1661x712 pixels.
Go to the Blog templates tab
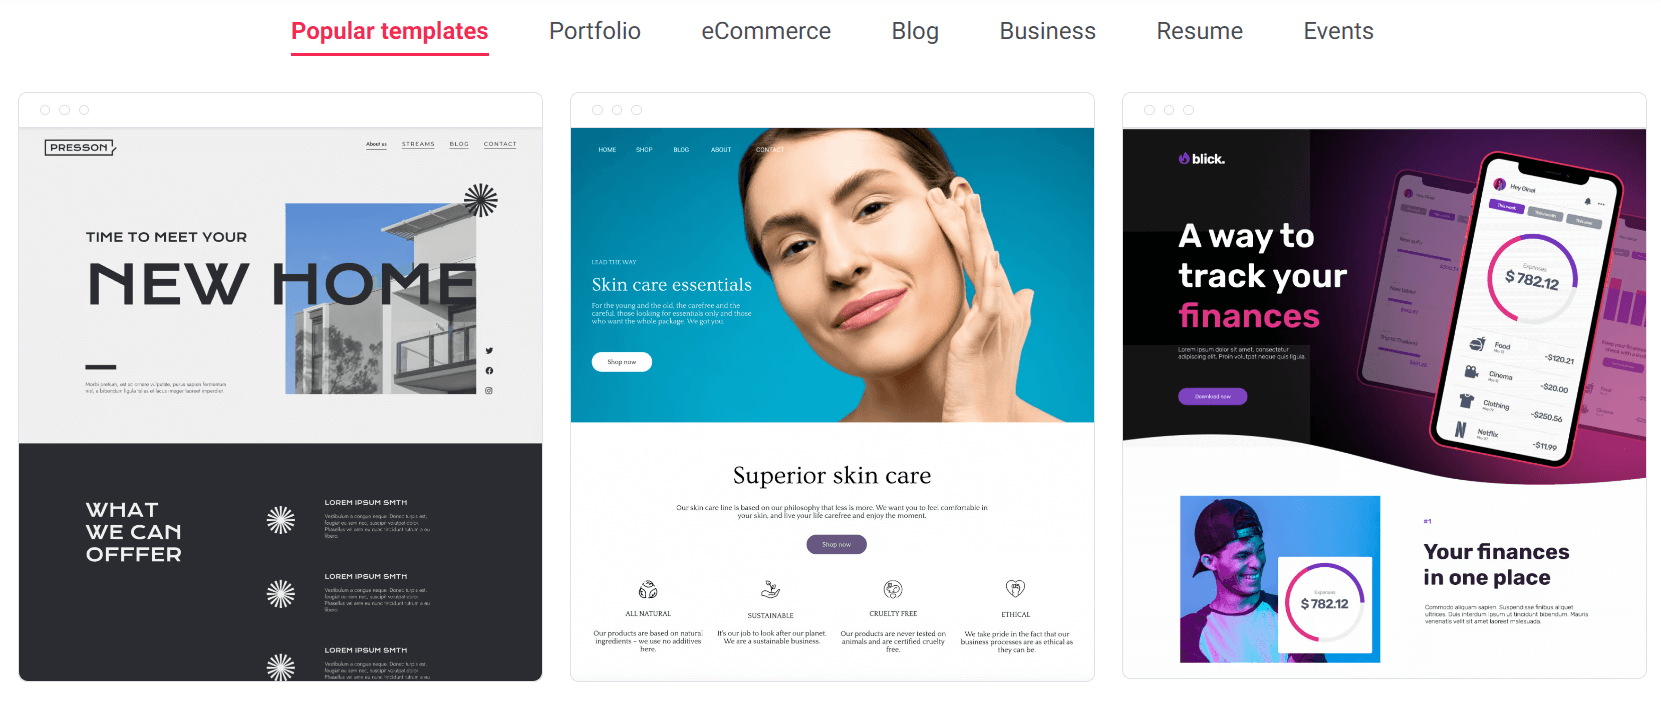pyautogui.click(x=915, y=31)
